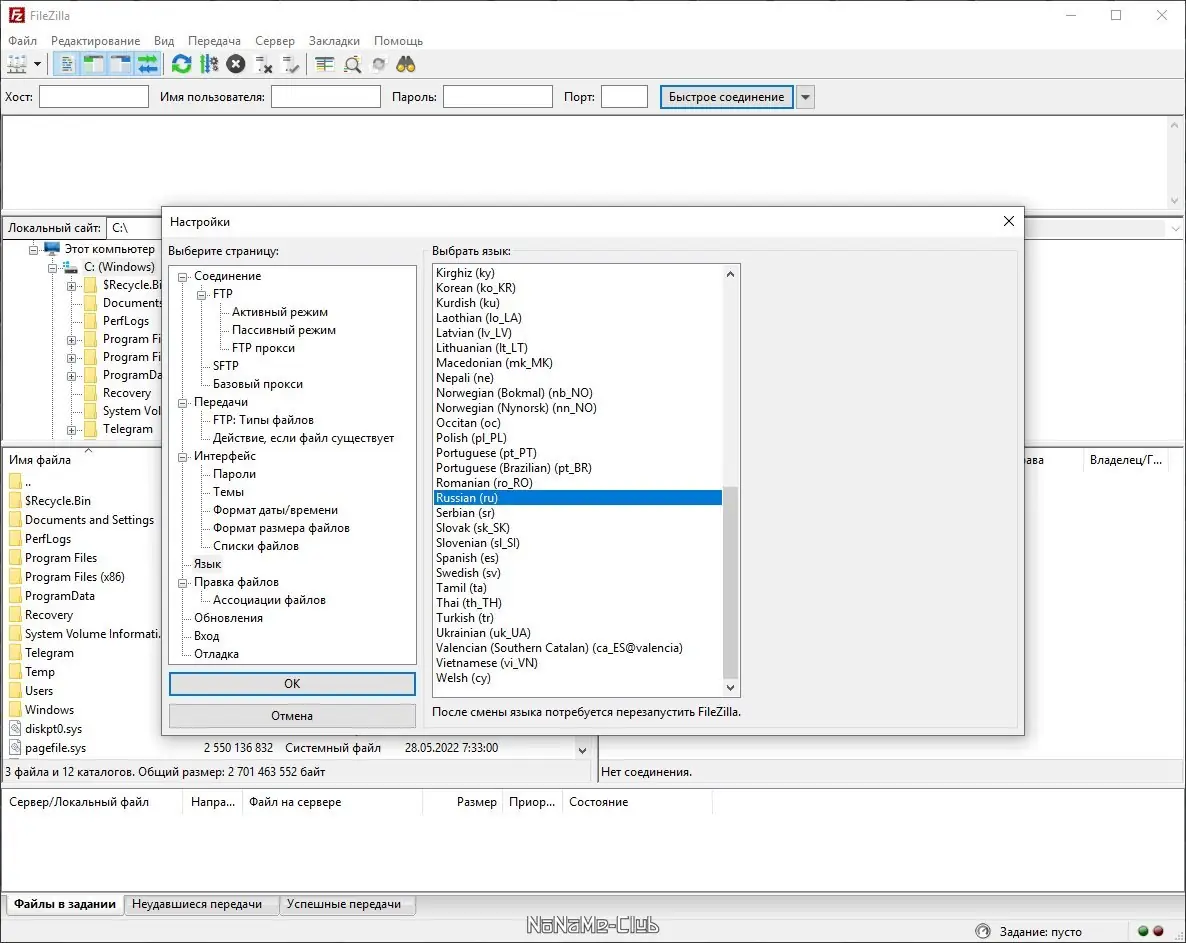Select Ukrainian (uk_UA) language
This screenshot has width=1186, height=943.
point(483,633)
